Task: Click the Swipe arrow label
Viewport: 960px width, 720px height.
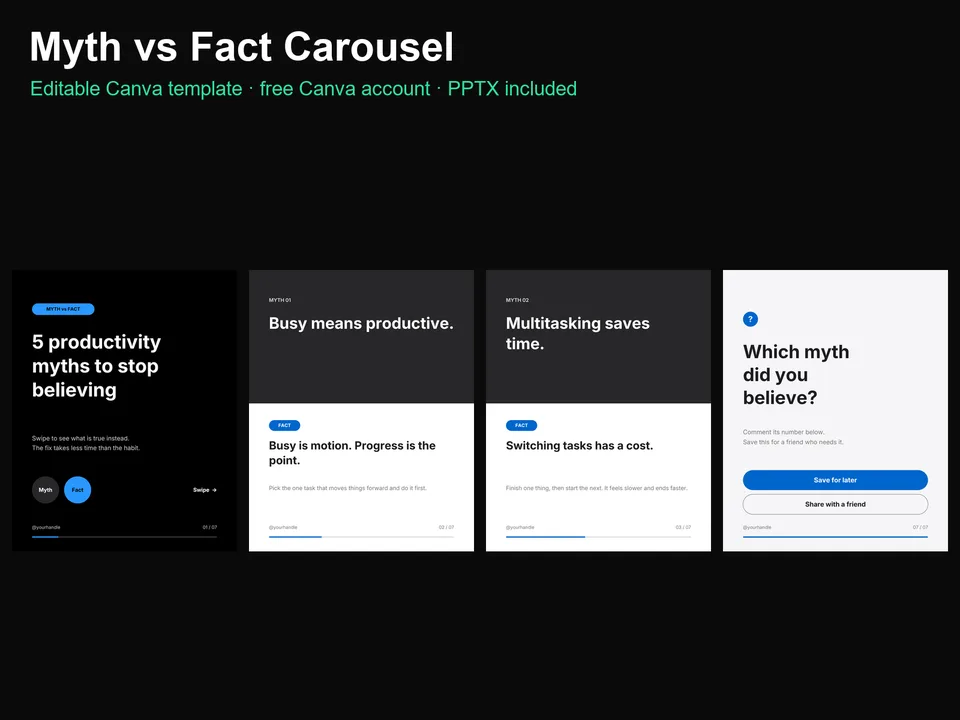Action: tap(204, 490)
